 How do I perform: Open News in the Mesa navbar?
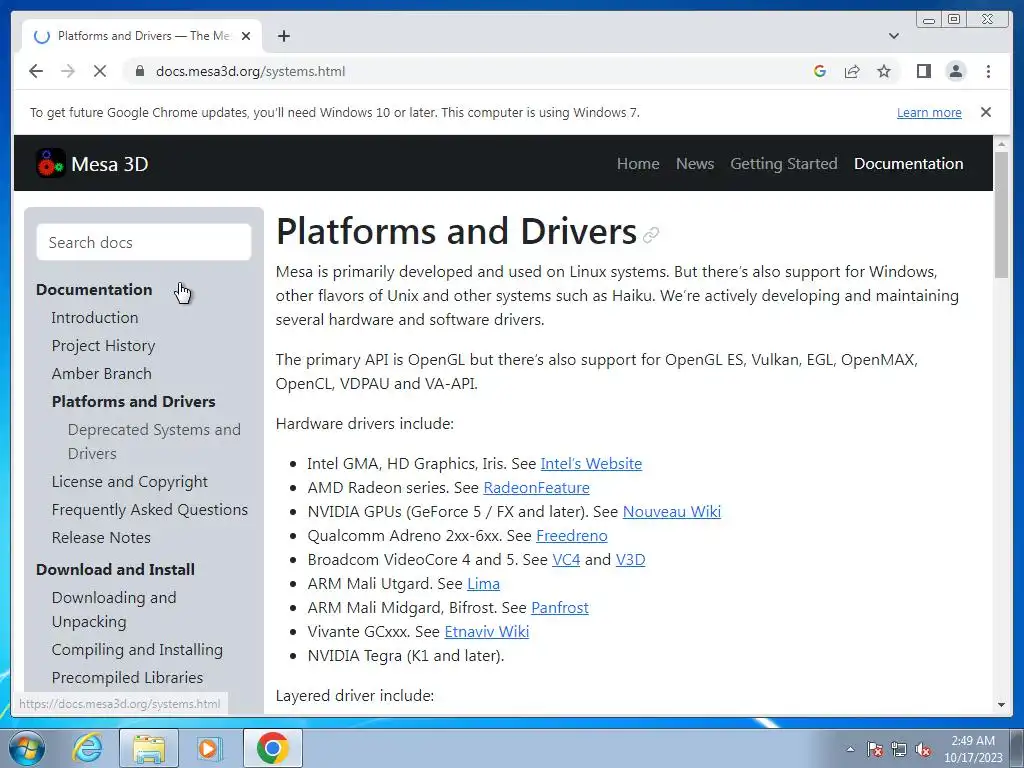(x=695, y=163)
